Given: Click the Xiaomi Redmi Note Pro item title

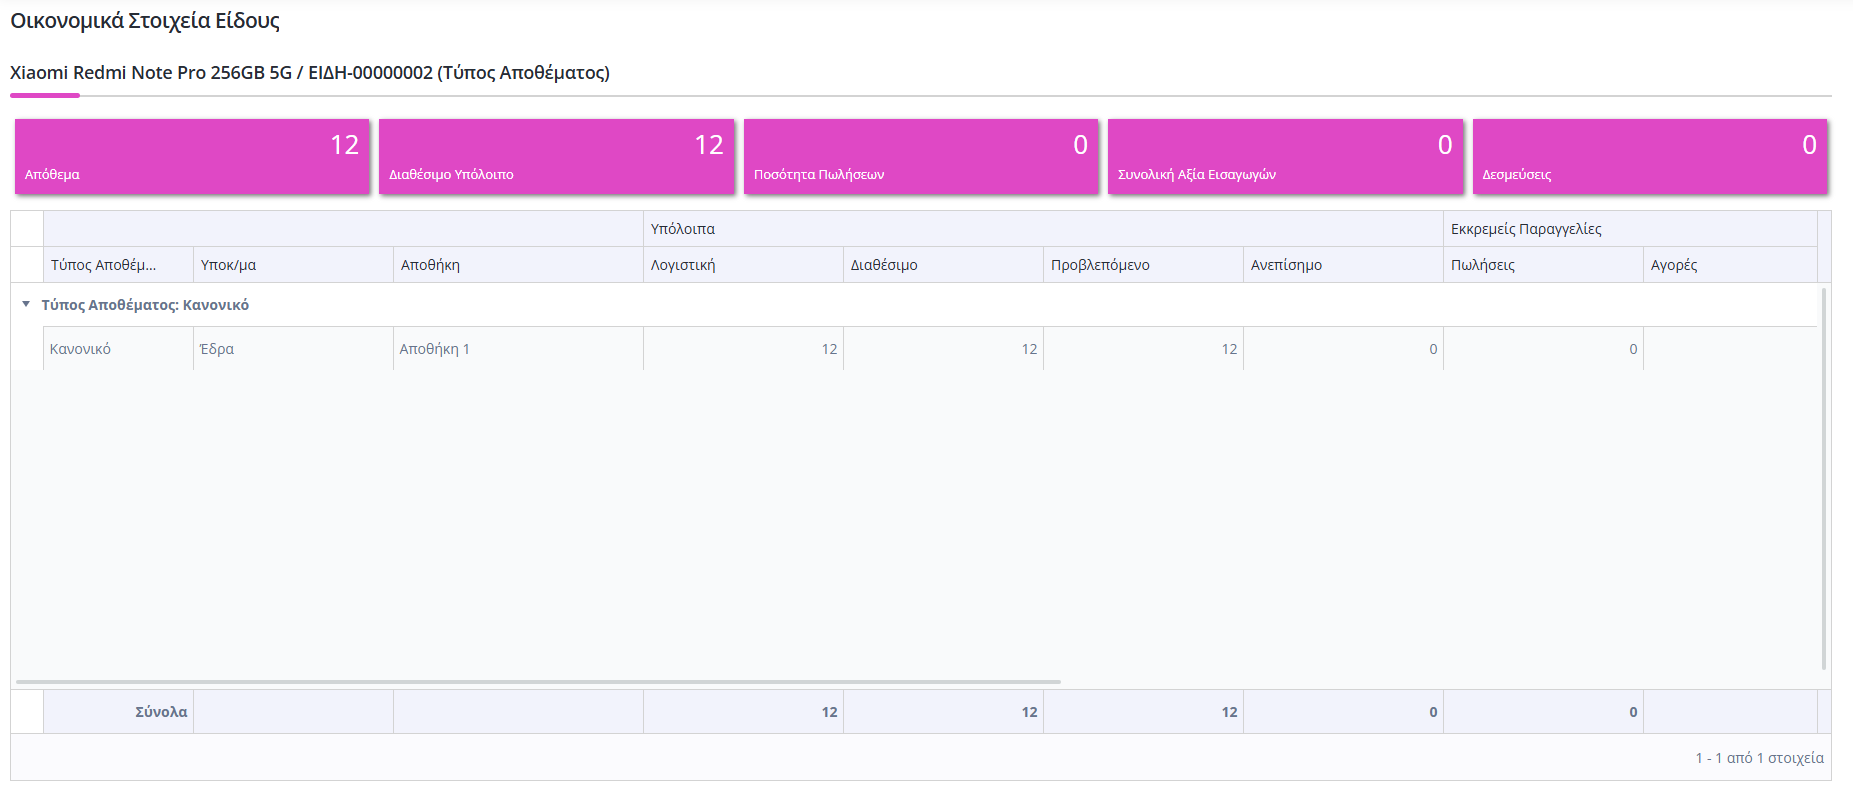Looking at the screenshot, I should pyautogui.click(x=310, y=73).
